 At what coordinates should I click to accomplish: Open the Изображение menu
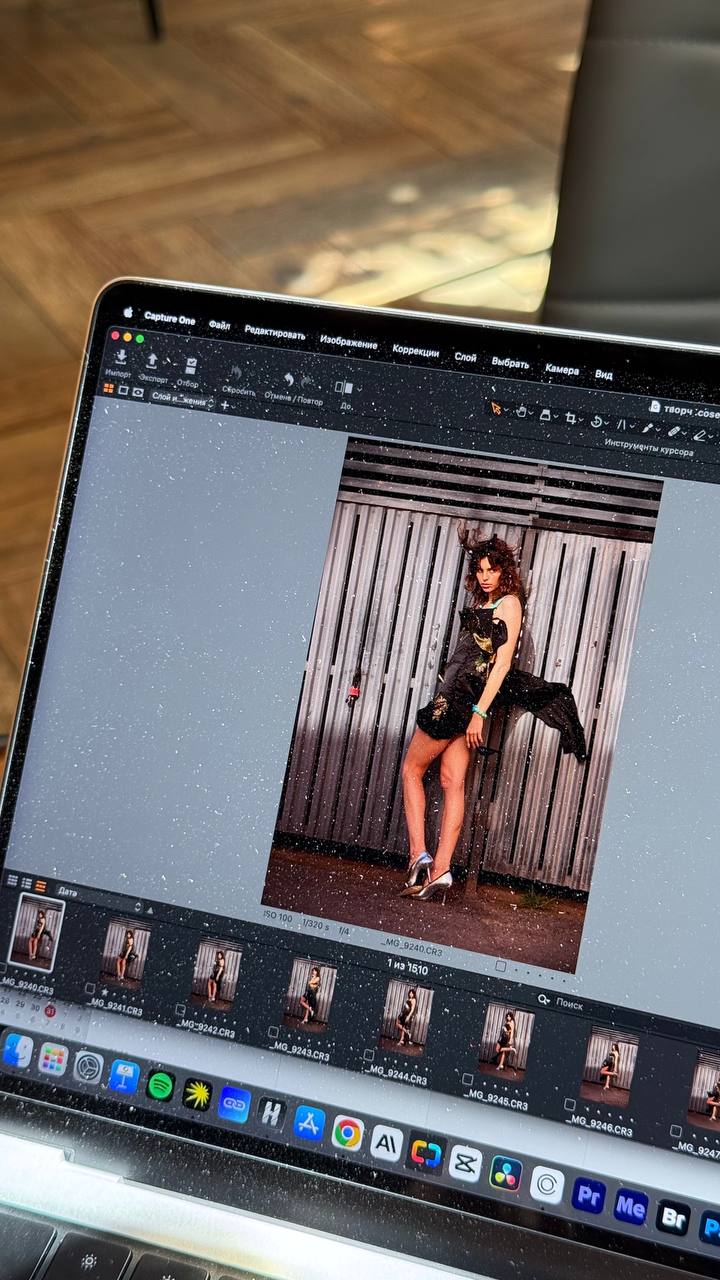349,342
